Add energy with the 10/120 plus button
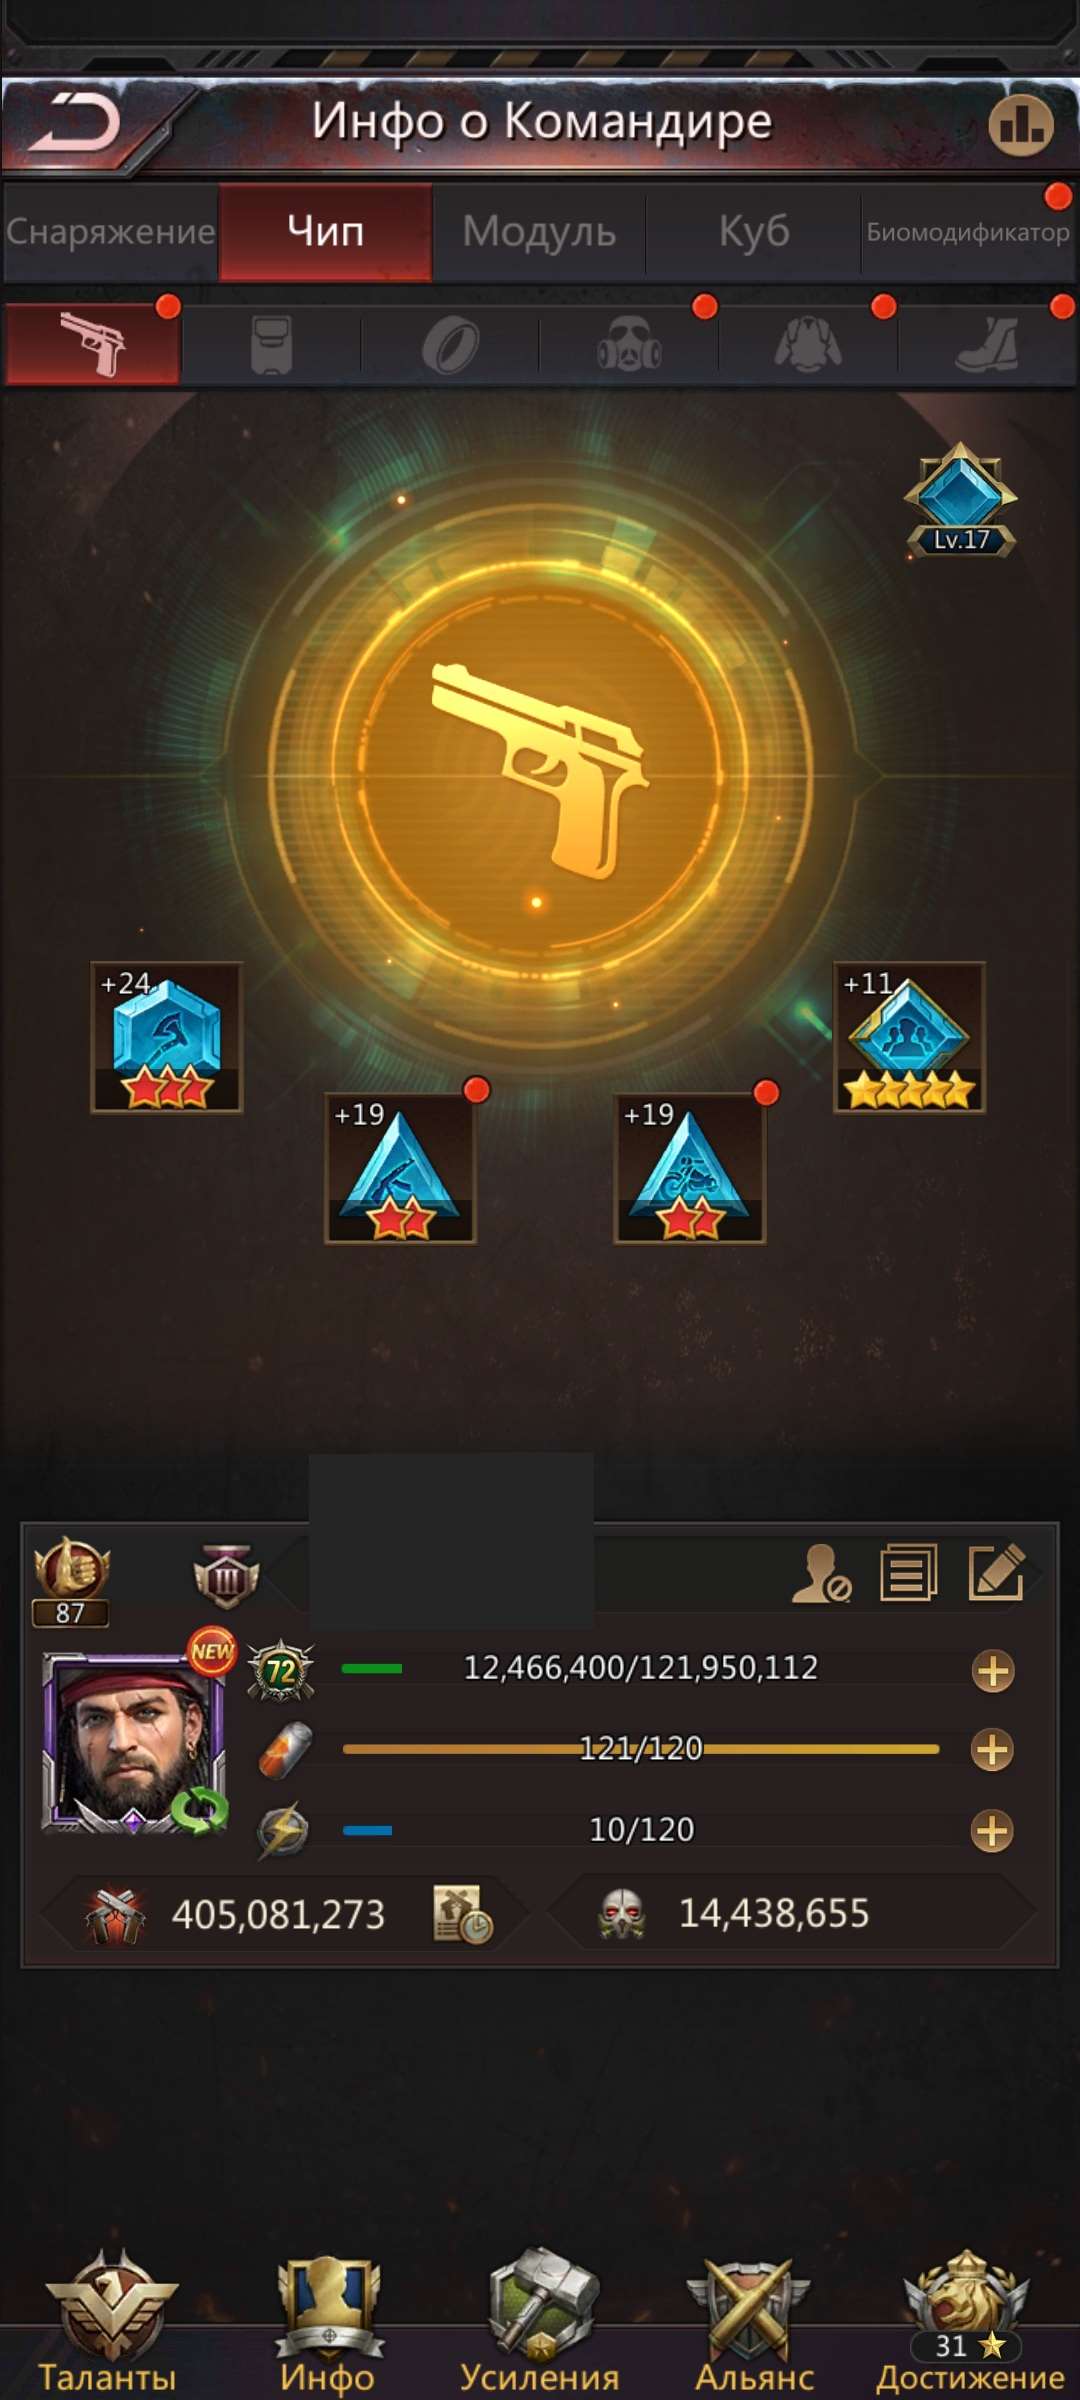The image size is (1080, 2400). (x=992, y=1831)
